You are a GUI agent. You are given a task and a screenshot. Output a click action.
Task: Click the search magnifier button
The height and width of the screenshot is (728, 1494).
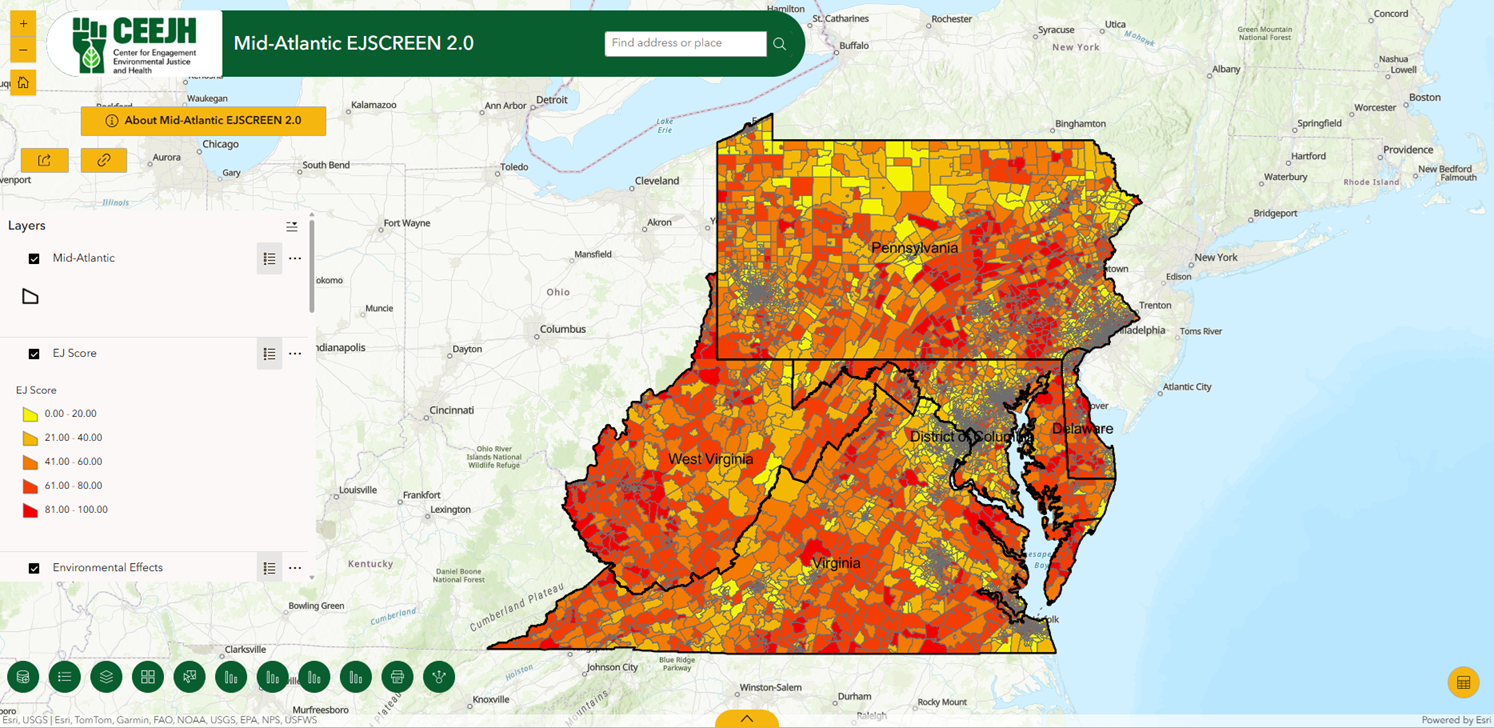point(780,44)
